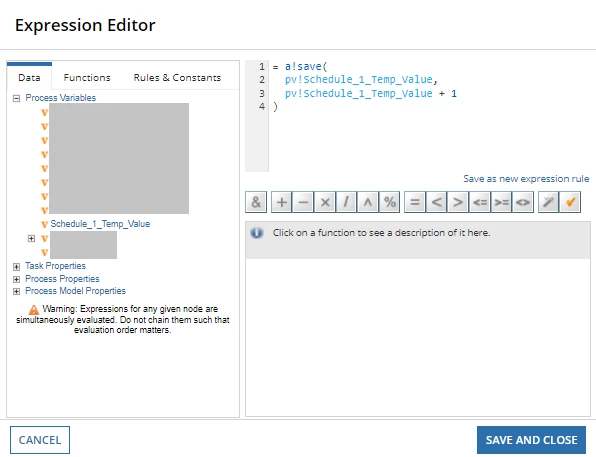Collapse the Process Variables tree node
The image size is (596, 457).
click(x=16, y=98)
